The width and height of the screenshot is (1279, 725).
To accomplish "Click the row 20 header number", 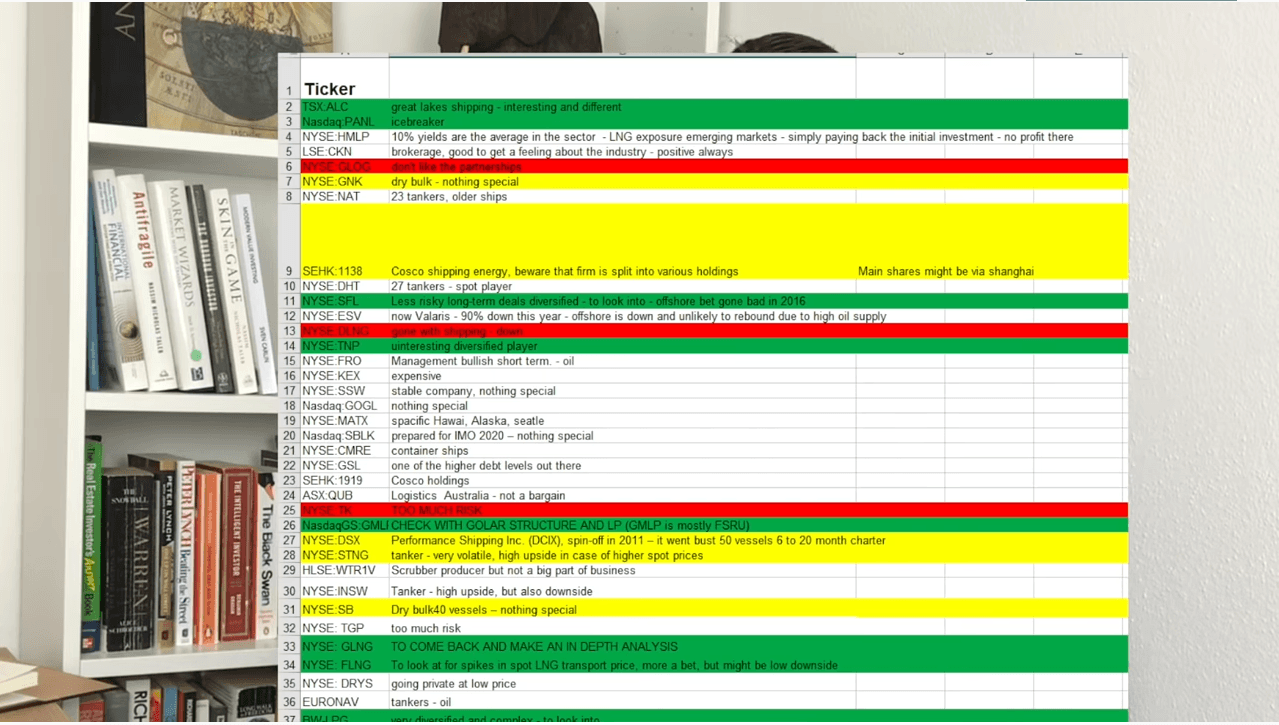I will pyautogui.click(x=290, y=436).
